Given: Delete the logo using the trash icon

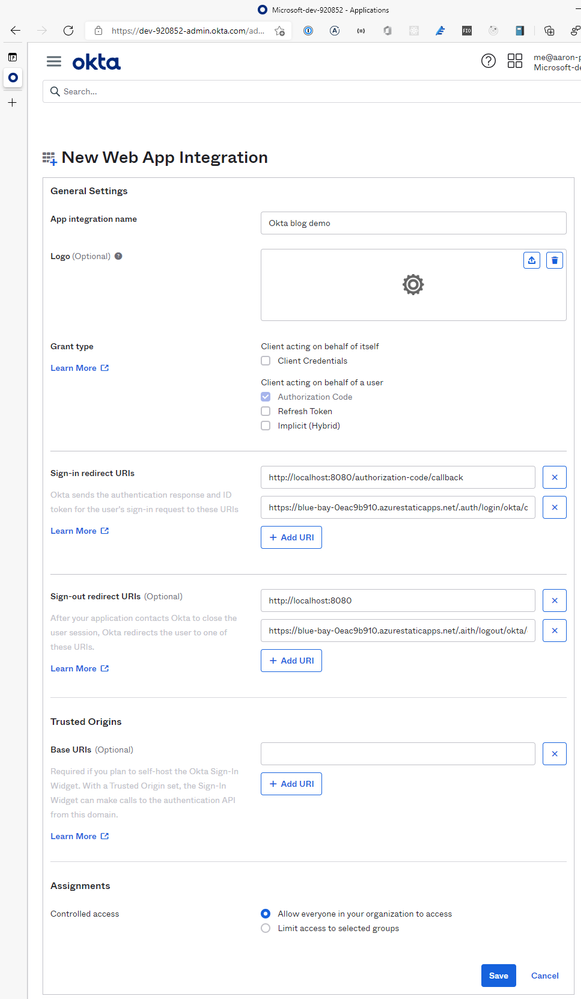Looking at the screenshot, I should (x=555, y=260).
